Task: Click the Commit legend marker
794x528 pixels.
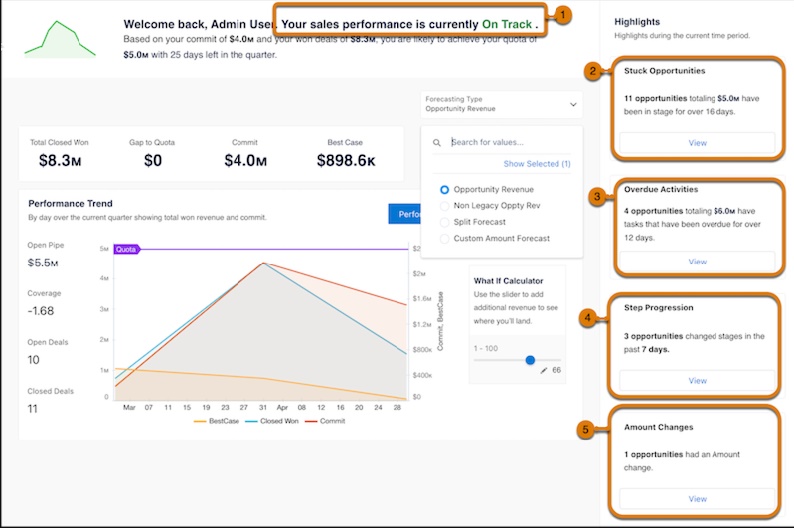Action: point(311,421)
